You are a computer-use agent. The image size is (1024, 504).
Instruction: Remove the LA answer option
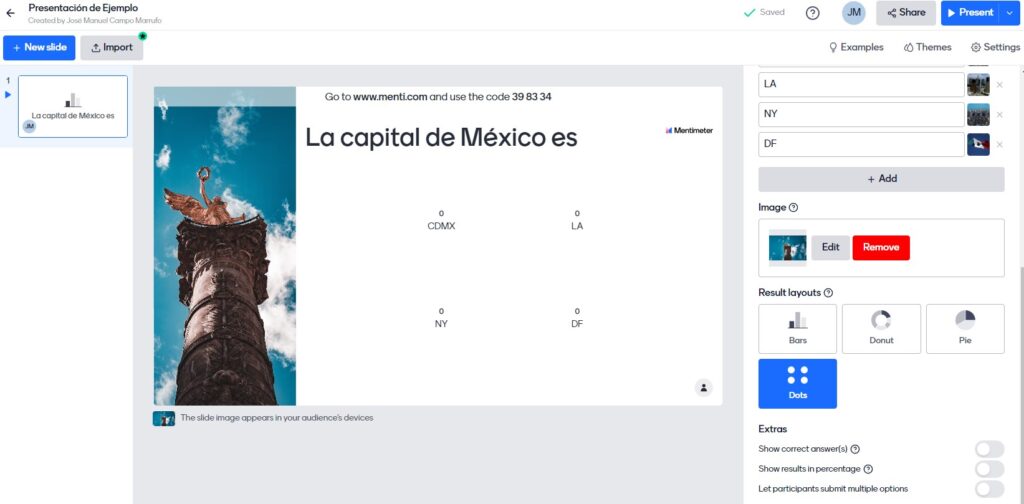999,85
